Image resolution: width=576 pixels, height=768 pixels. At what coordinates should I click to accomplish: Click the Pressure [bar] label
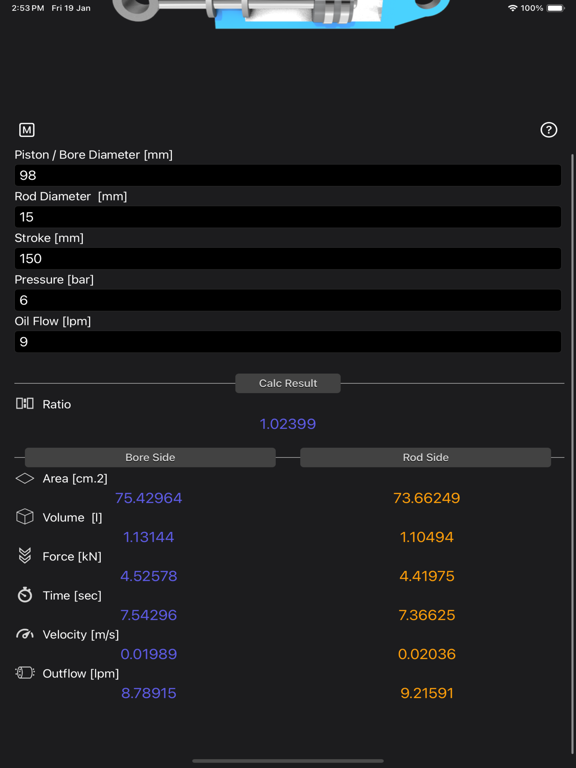54,280
